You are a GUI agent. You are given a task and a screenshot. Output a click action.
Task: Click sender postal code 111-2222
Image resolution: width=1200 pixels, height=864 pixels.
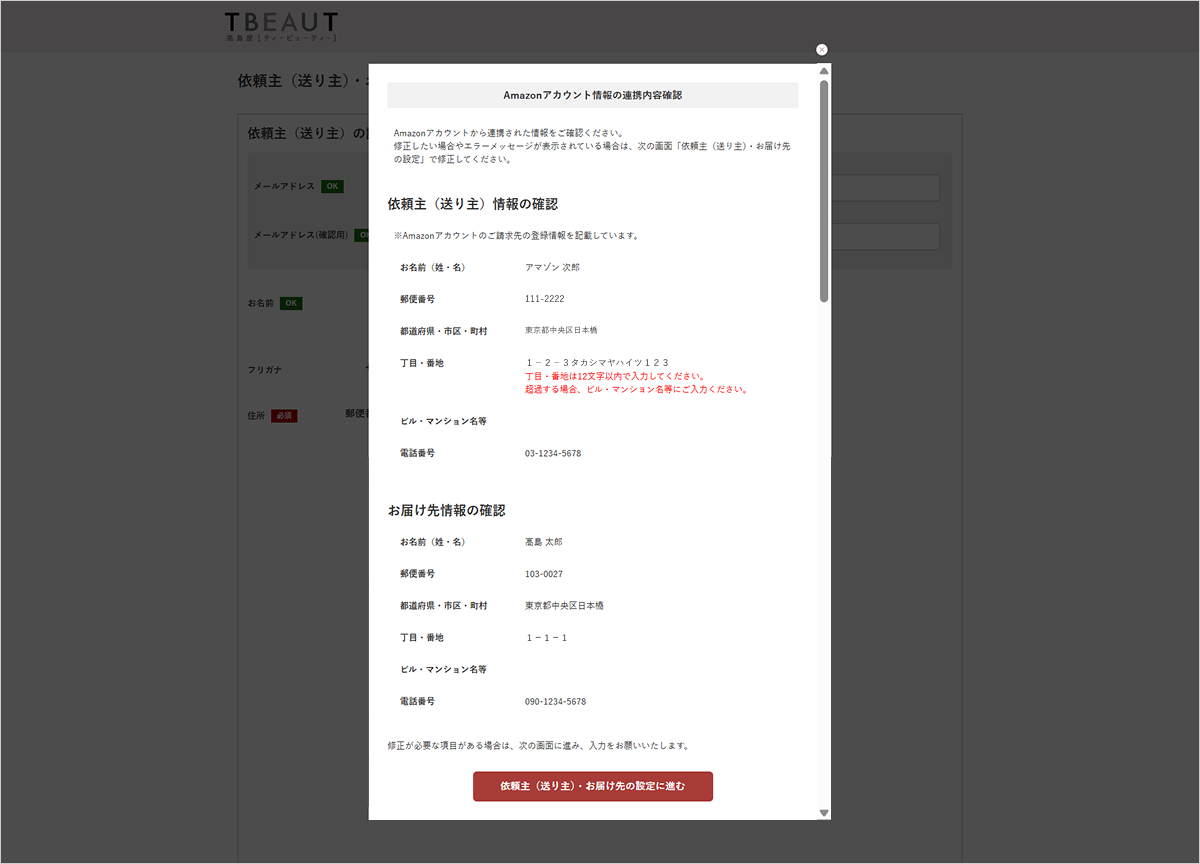544,299
